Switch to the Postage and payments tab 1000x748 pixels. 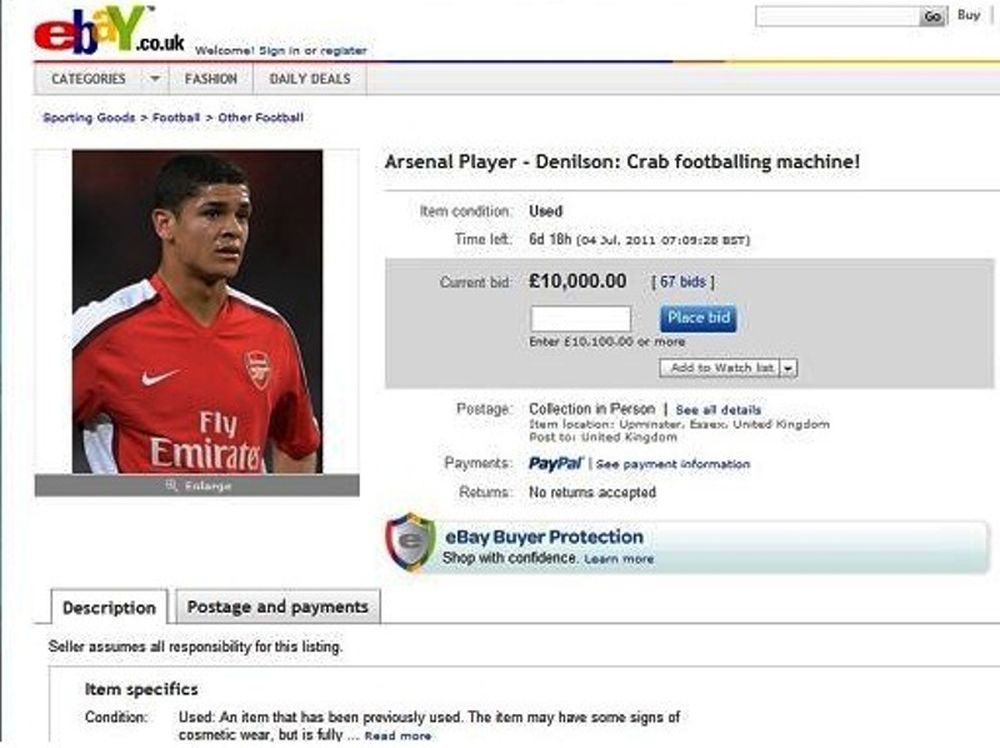pos(278,607)
